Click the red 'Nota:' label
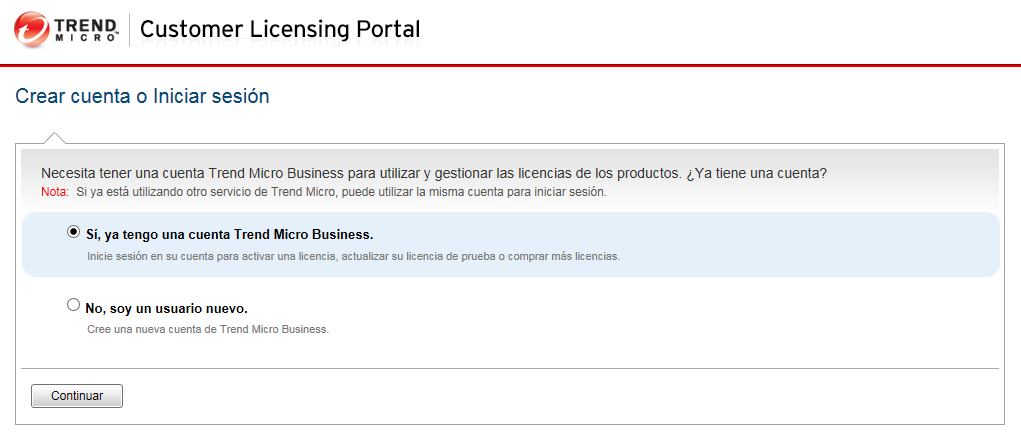 pyautogui.click(x=55, y=191)
